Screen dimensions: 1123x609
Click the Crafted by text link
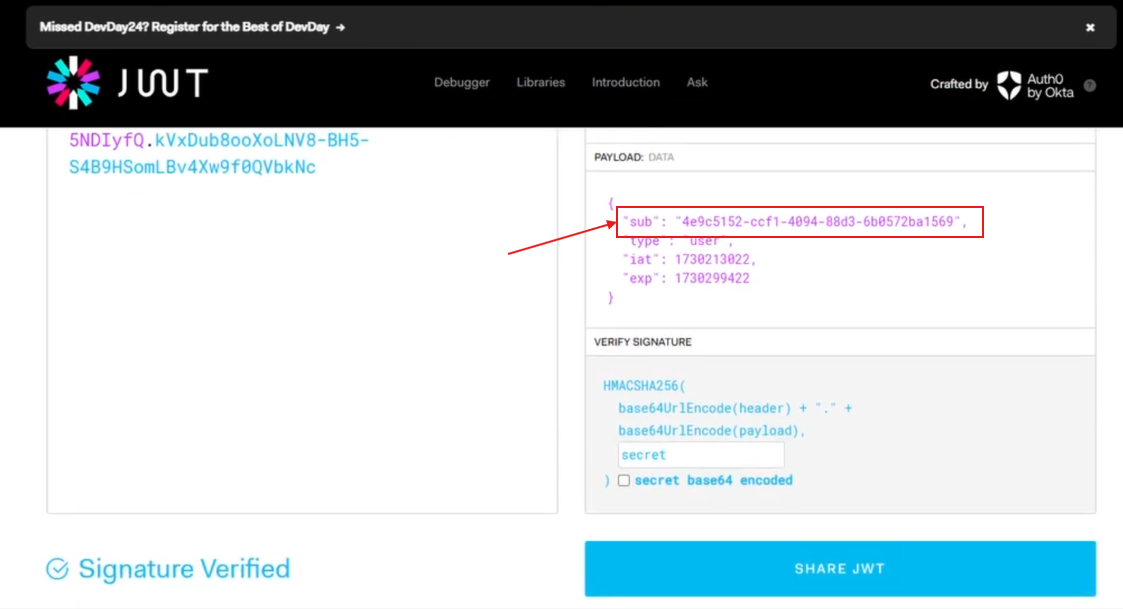pyautogui.click(x=958, y=85)
